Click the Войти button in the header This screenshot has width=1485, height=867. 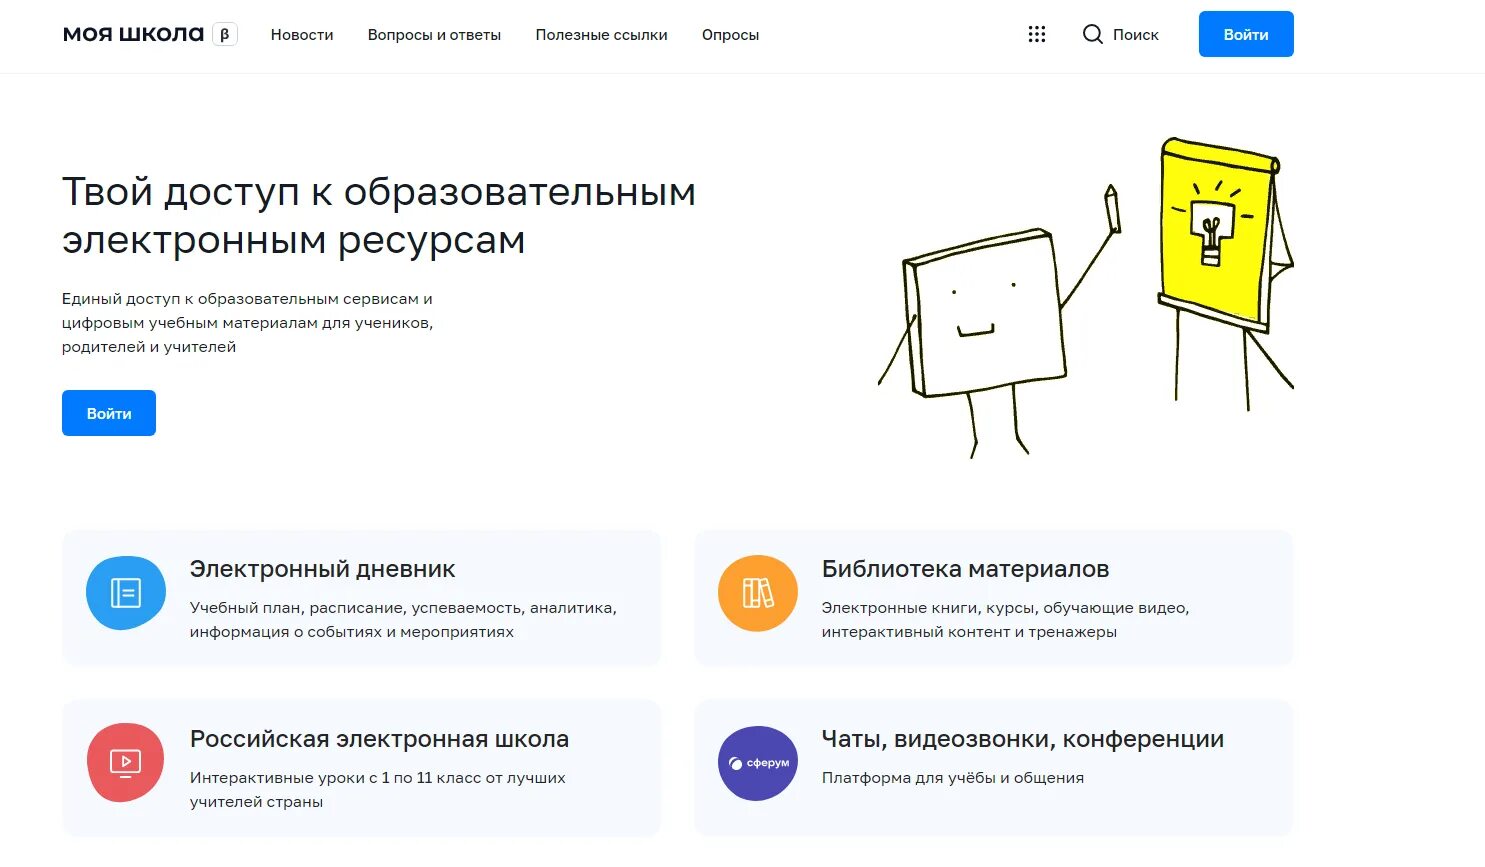(1245, 33)
